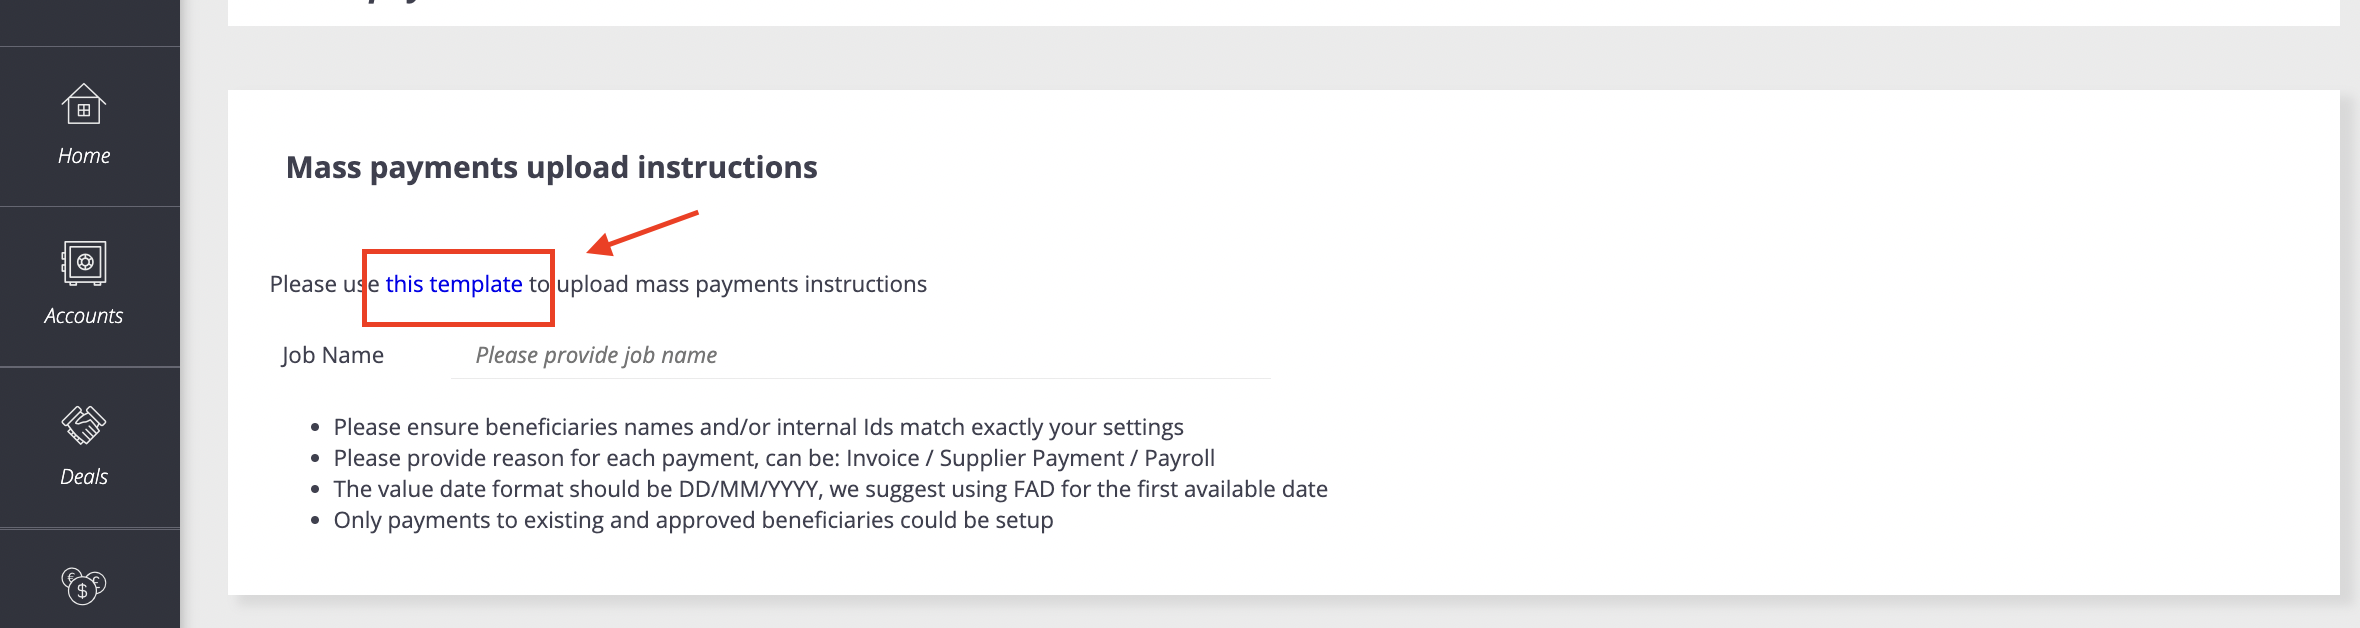Open the Accounts menu label
This screenshot has width=2360, height=628.
click(84, 316)
